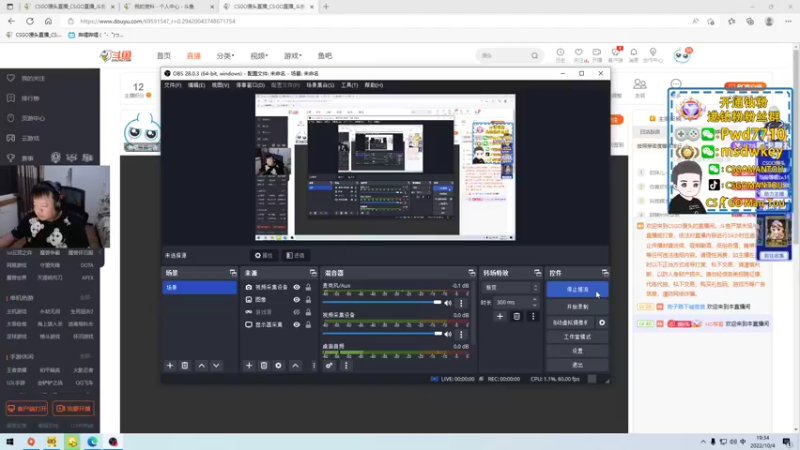800x450 pixels.
Task: Toggle lock on 视频采集设备 source
Action: click(x=308, y=287)
